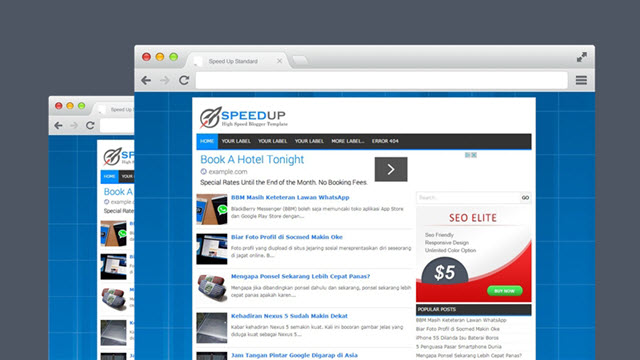Screen dimensions: 640x360
Task: Click the forward arrow in front browser
Action: pos(165,80)
